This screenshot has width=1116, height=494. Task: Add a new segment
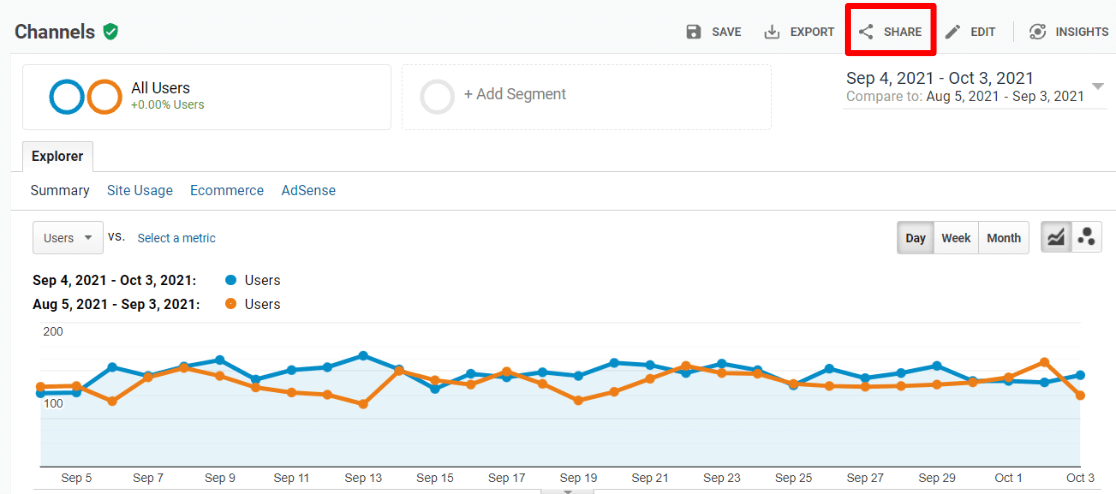[586, 97]
